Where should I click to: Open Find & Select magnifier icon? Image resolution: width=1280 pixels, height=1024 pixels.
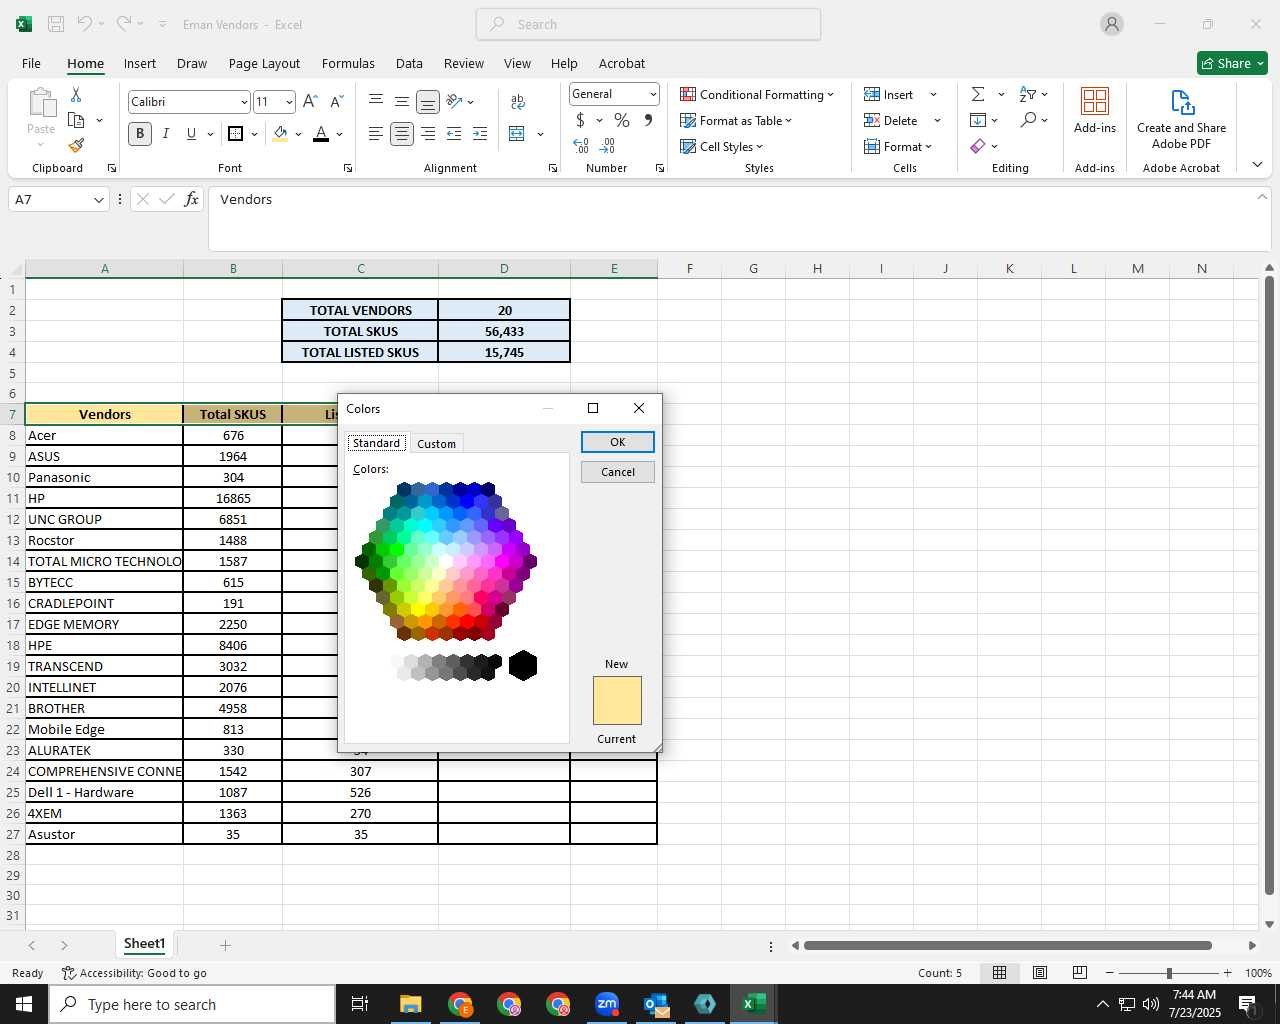click(1028, 120)
